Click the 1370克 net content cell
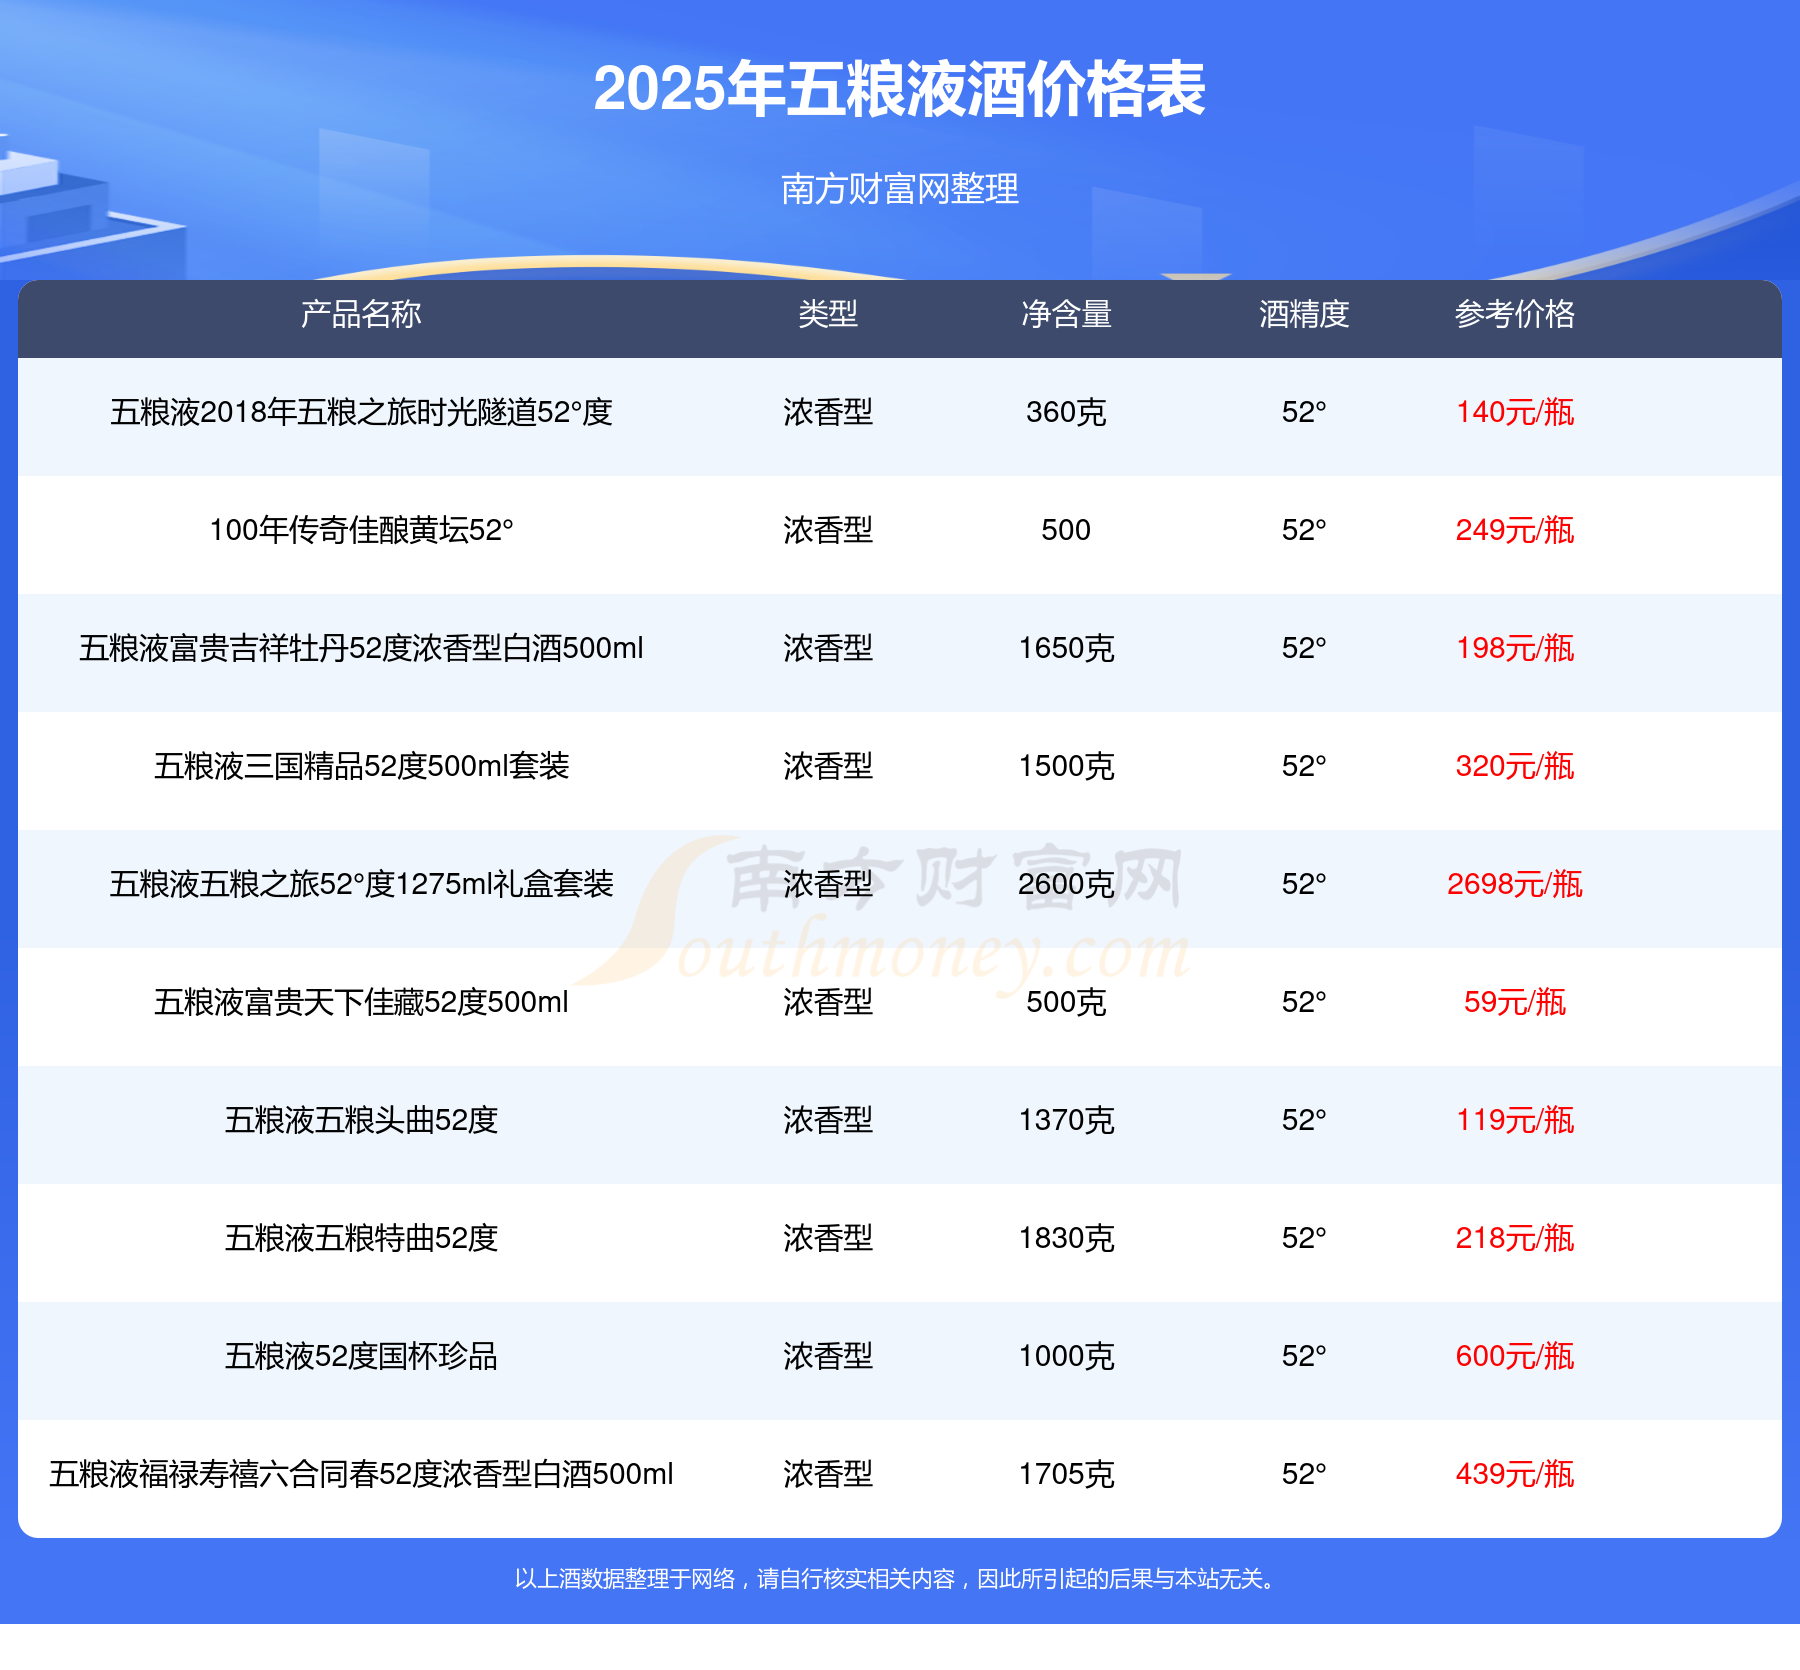Image resolution: width=1800 pixels, height=1670 pixels. pos(1066,1120)
